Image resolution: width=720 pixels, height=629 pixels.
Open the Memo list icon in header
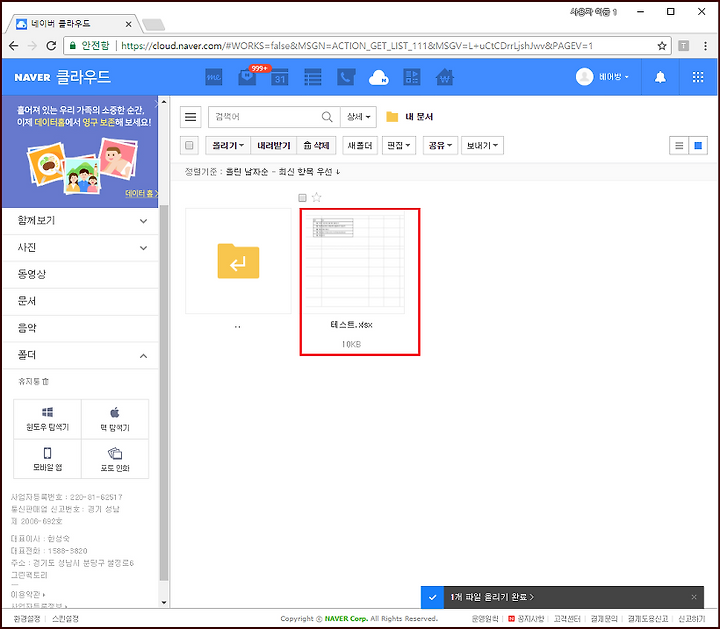click(313, 77)
